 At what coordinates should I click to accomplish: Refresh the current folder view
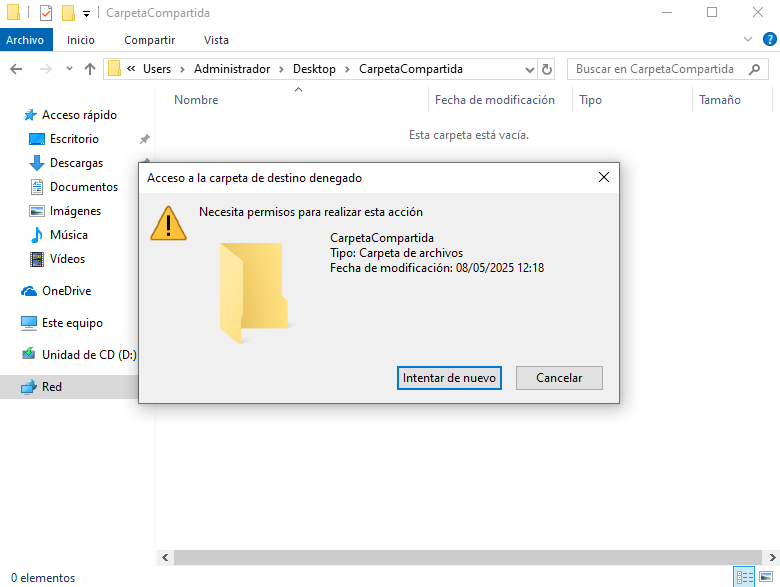point(547,69)
